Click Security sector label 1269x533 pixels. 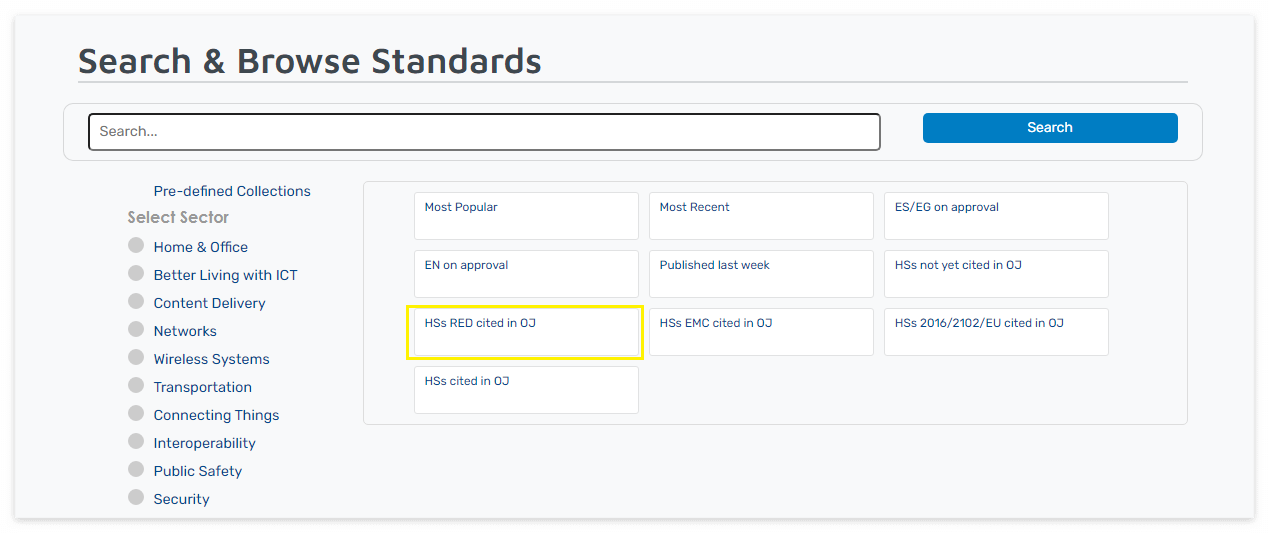182,499
